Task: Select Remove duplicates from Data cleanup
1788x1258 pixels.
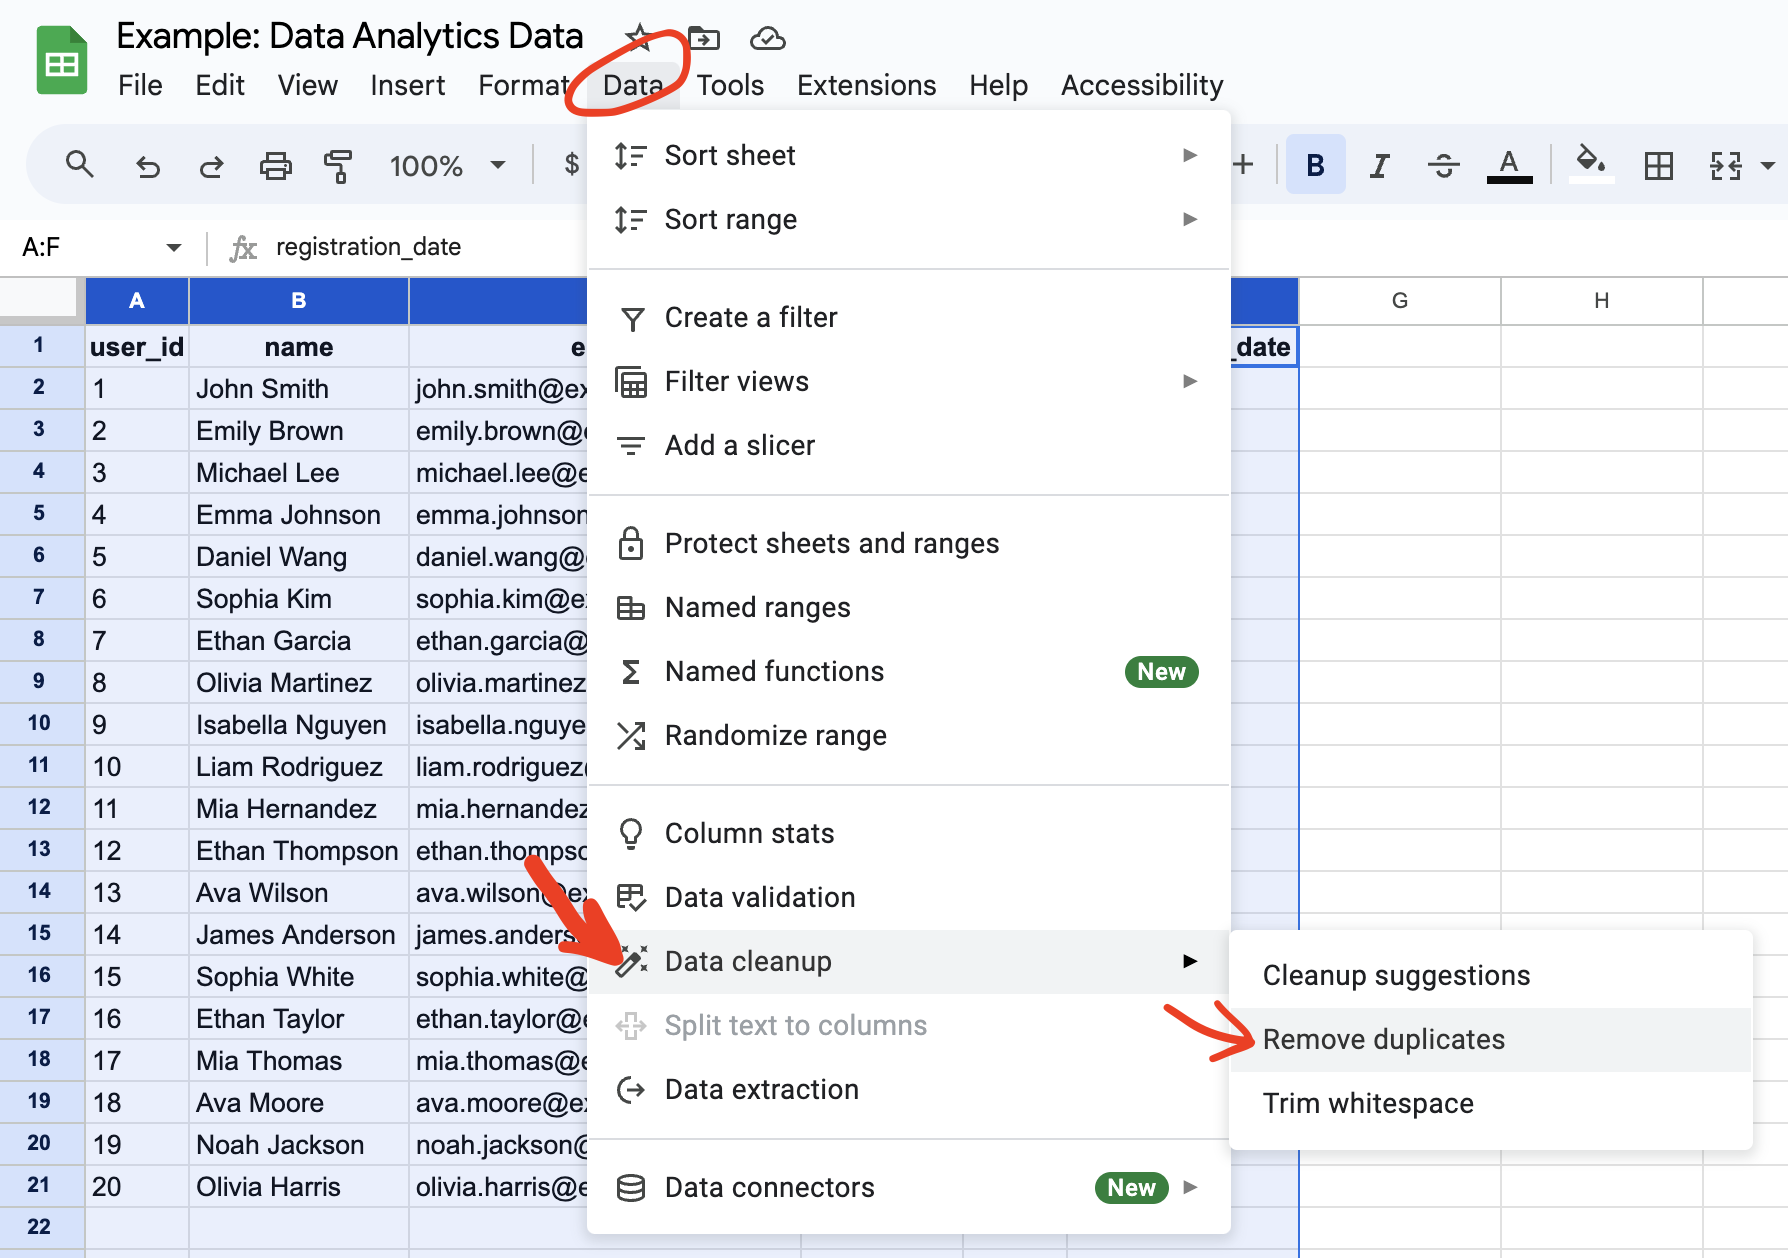Action: pyautogui.click(x=1382, y=1039)
